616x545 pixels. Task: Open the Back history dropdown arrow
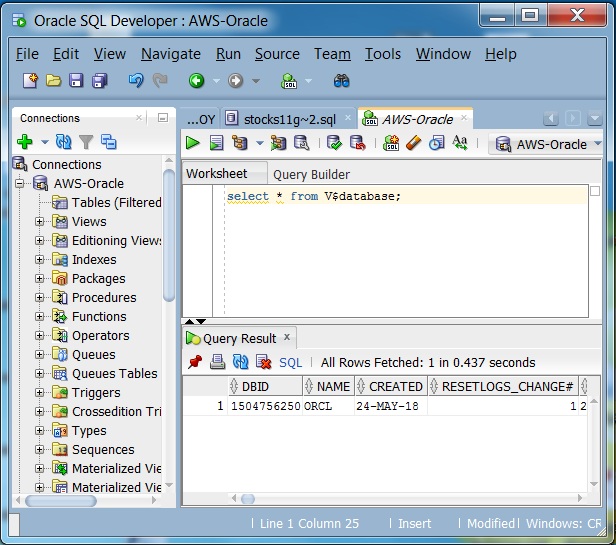216,81
